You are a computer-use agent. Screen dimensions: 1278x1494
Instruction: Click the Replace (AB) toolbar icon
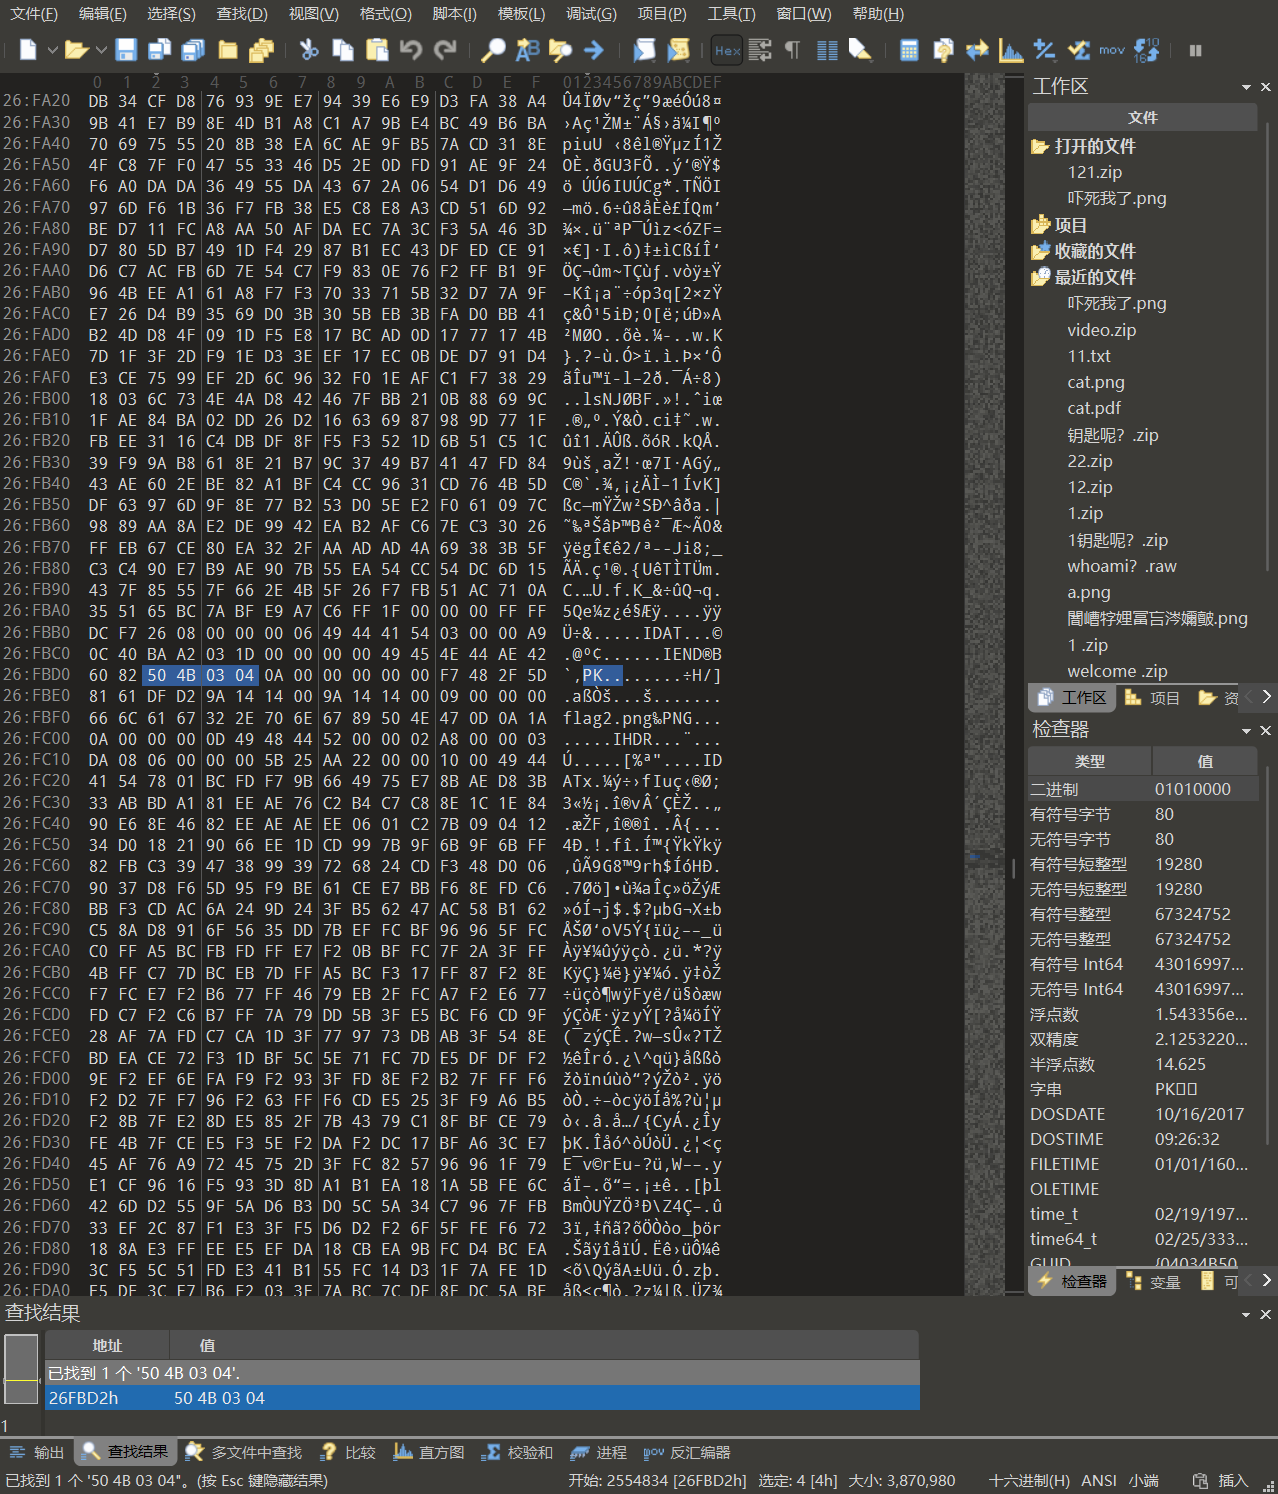pyautogui.click(x=527, y=50)
